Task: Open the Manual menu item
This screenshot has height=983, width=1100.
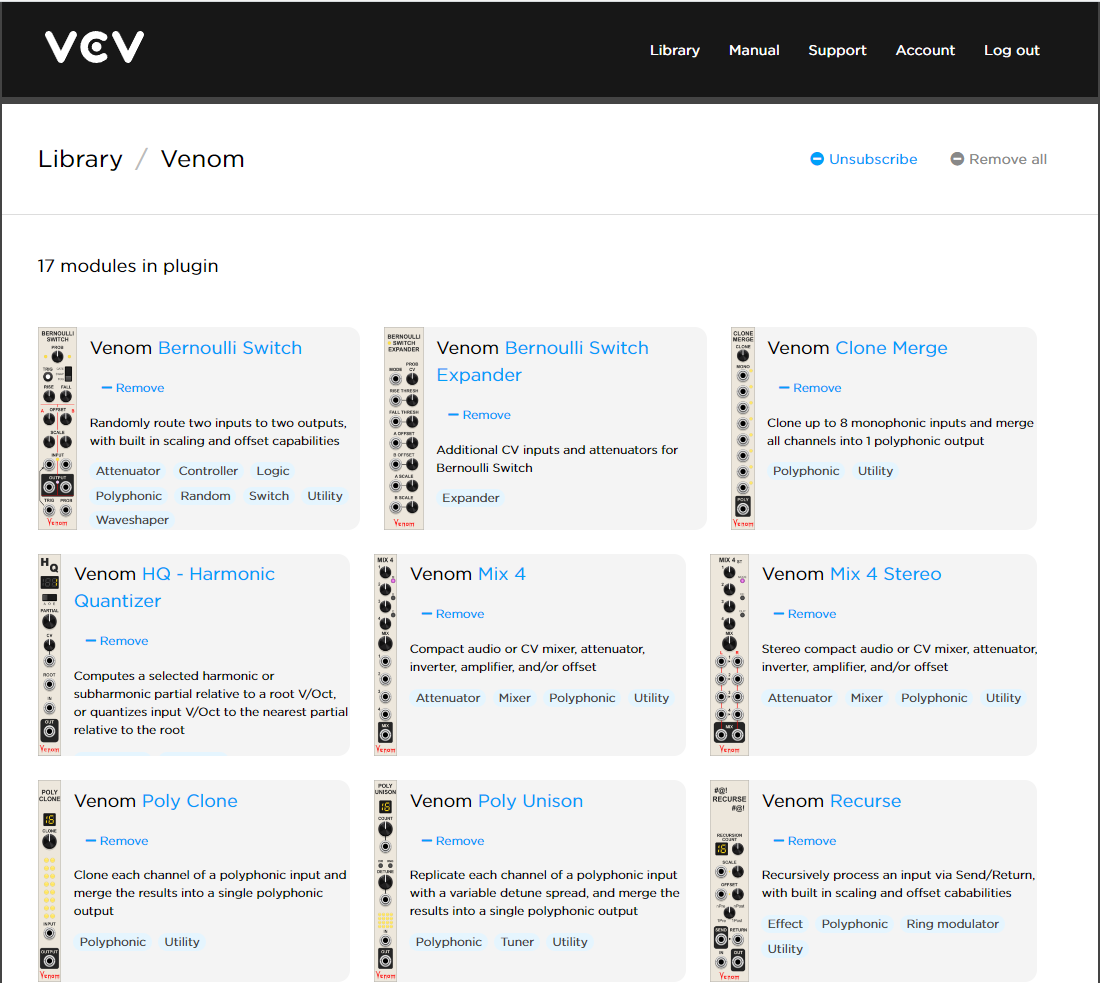Action: 753,51
